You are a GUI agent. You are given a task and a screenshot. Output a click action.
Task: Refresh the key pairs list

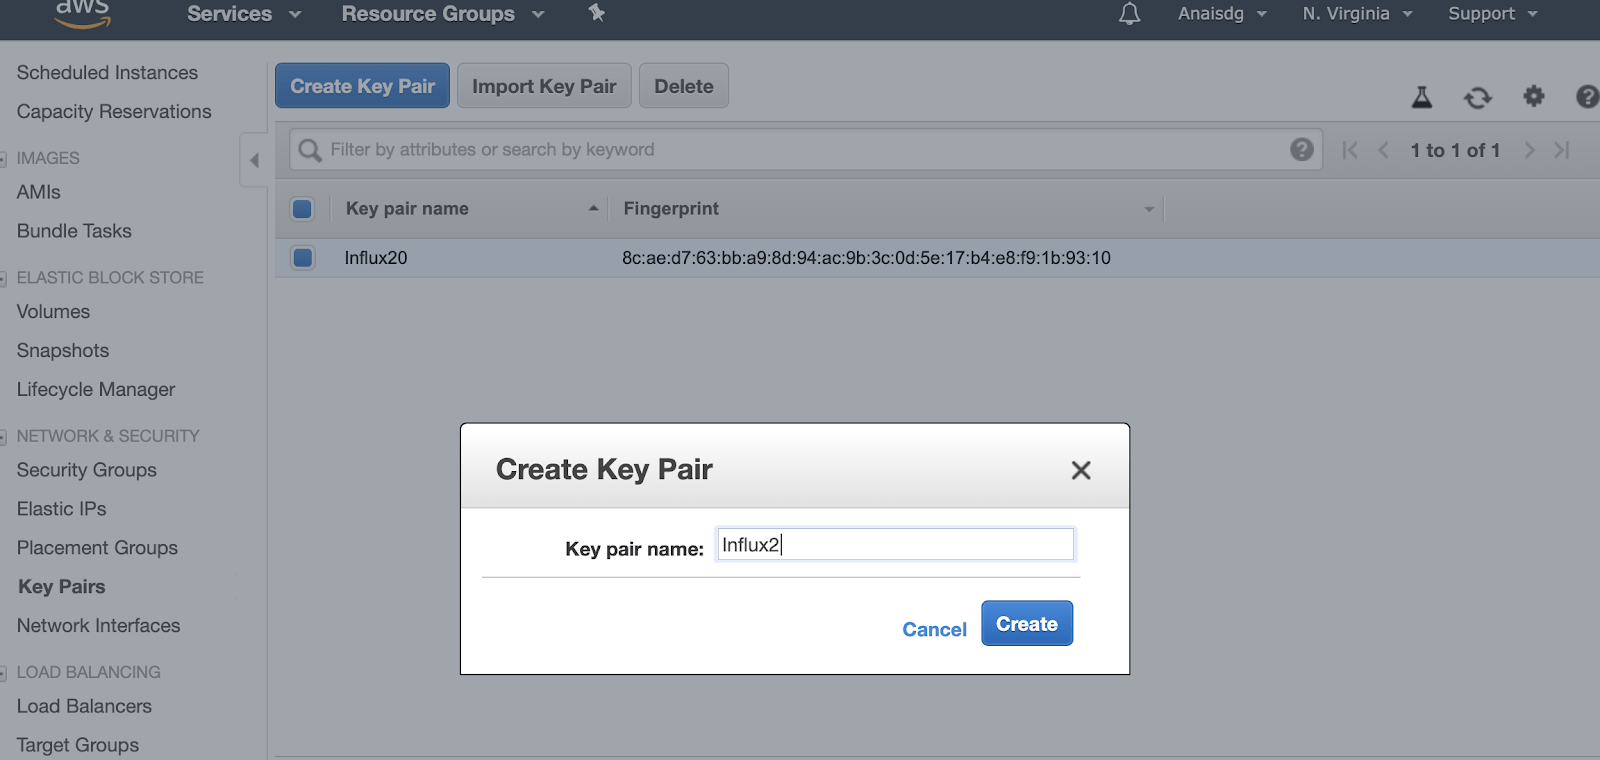click(x=1478, y=97)
